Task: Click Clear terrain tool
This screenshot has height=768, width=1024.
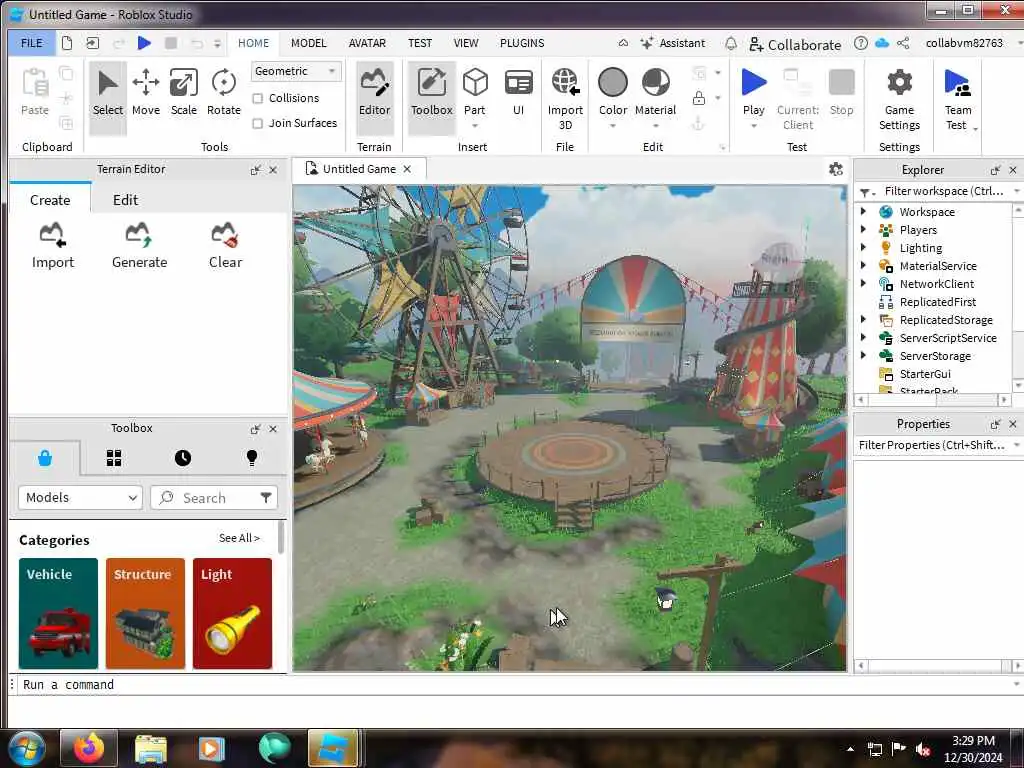Action: click(x=225, y=246)
